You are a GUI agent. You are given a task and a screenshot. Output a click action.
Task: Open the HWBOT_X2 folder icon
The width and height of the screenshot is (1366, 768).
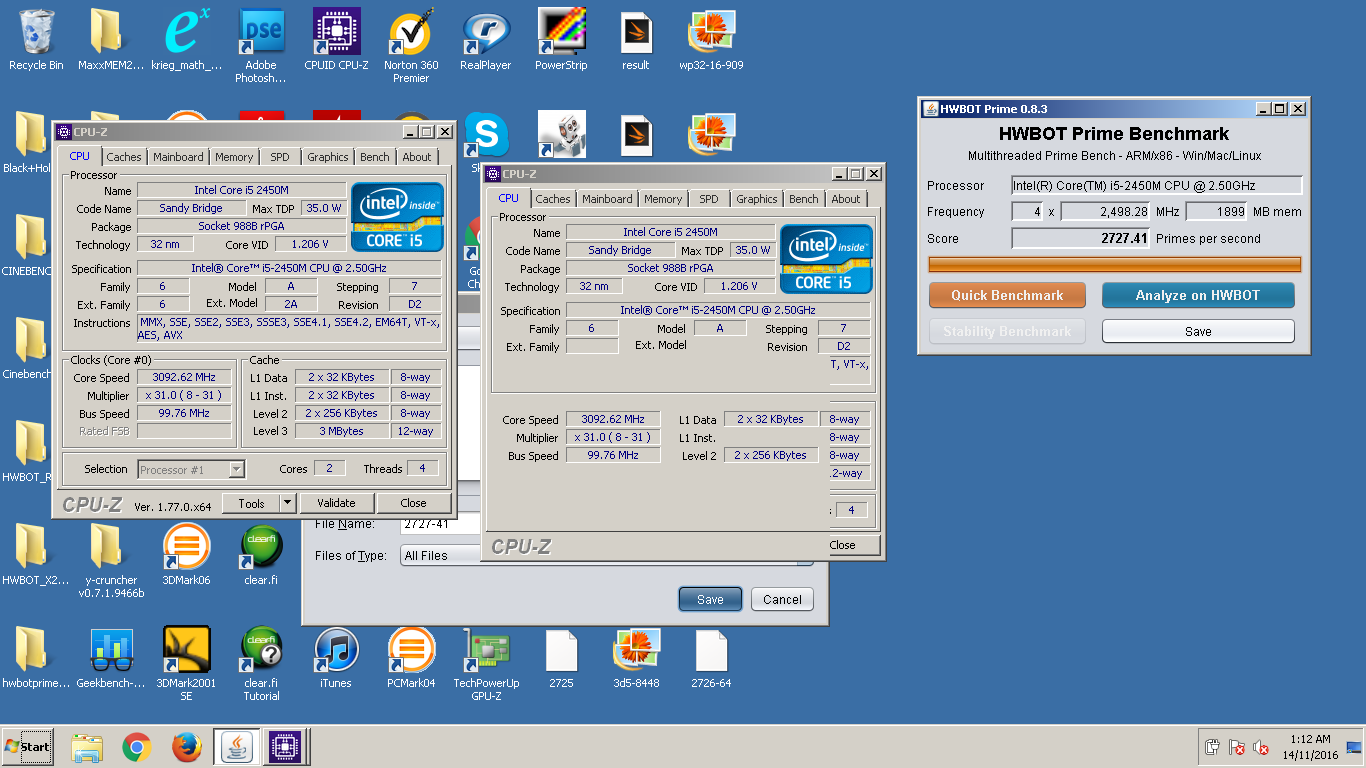[x=36, y=554]
